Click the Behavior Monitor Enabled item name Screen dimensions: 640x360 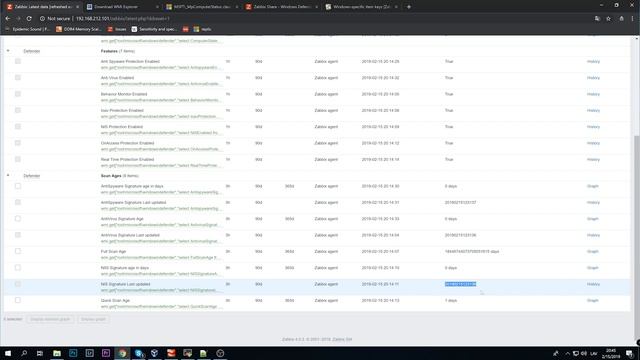pos(124,94)
